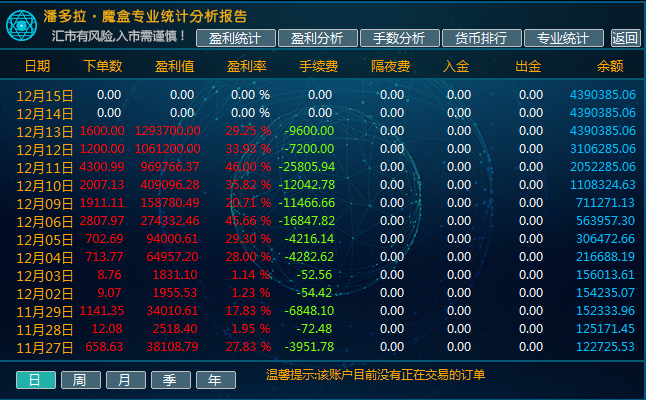Click the 返回 button
This screenshot has width=646, height=400.
[x=625, y=38]
